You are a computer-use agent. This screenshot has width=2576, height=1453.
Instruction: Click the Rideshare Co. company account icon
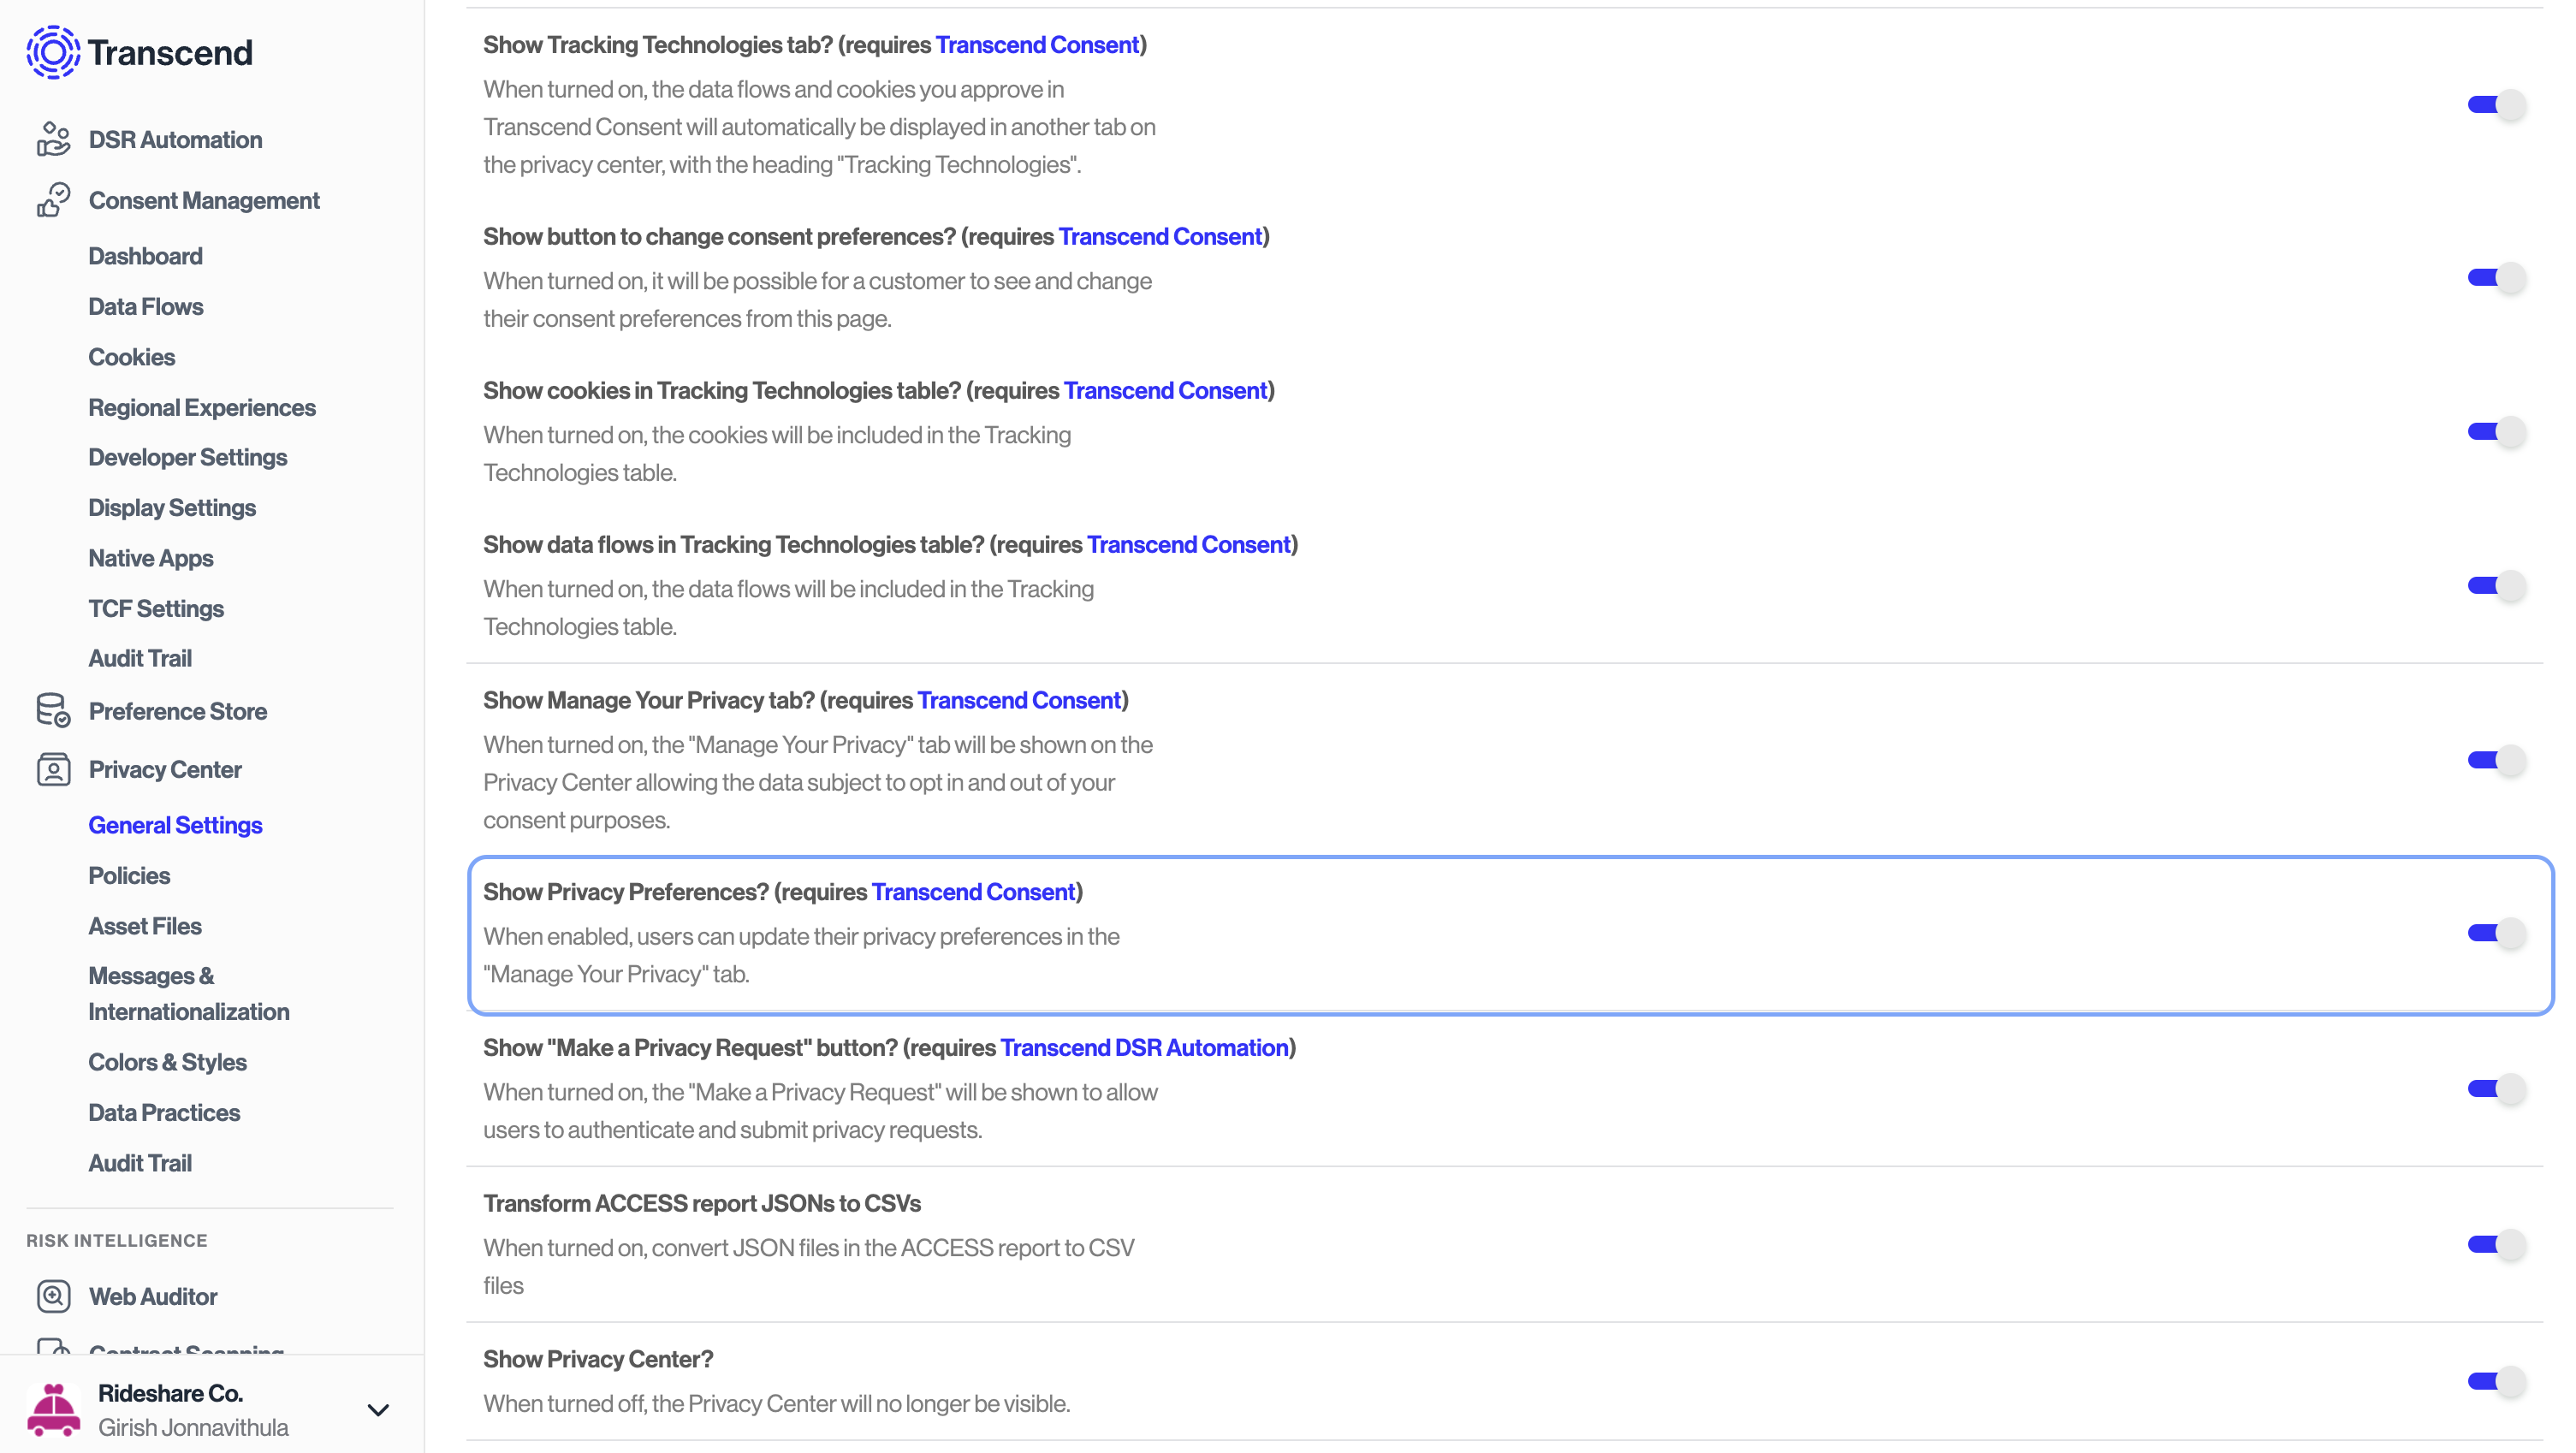(53, 1409)
